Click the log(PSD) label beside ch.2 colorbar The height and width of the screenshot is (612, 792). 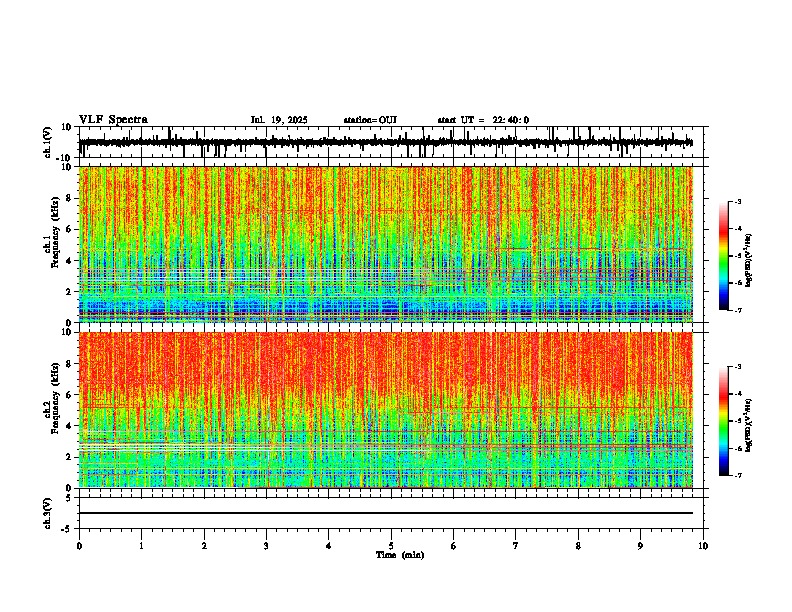point(749,425)
